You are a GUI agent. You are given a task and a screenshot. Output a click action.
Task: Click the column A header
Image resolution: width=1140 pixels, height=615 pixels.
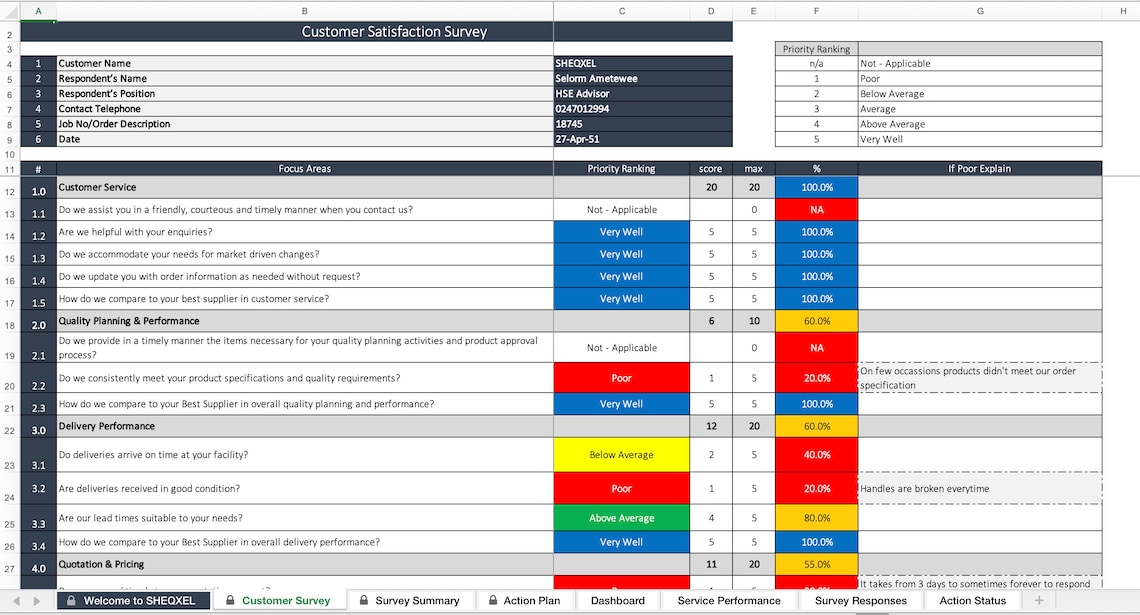(x=38, y=11)
